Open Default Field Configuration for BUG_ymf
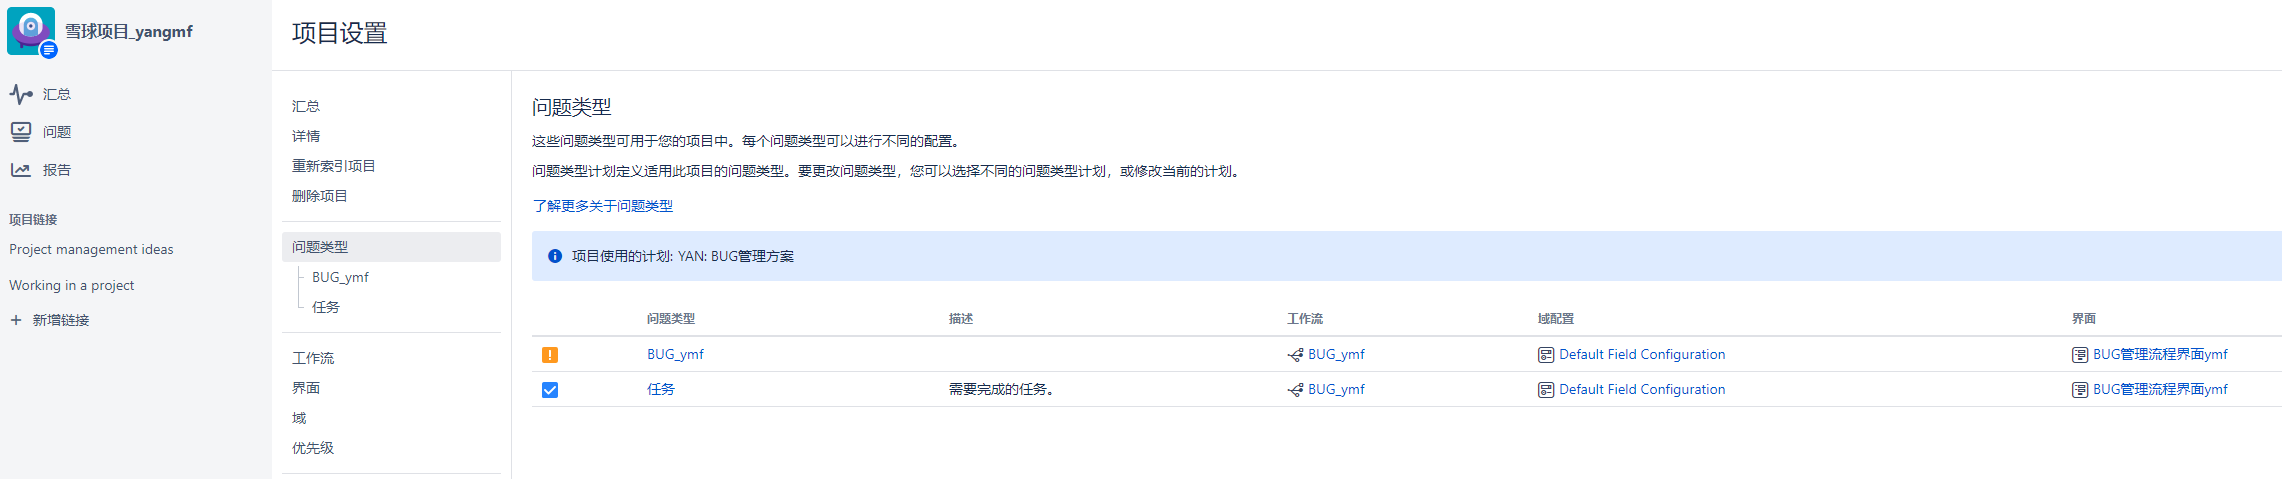Screen dimensions: 2282x479 (x=1642, y=354)
